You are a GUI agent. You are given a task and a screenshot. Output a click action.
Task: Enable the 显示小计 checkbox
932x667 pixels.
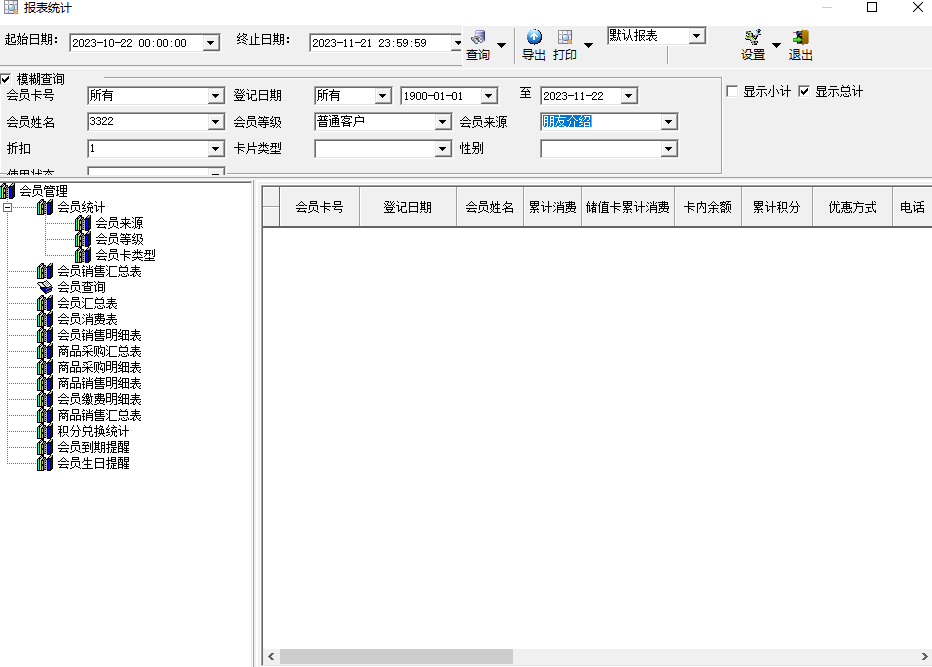pyautogui.click(x=733, y=91)
